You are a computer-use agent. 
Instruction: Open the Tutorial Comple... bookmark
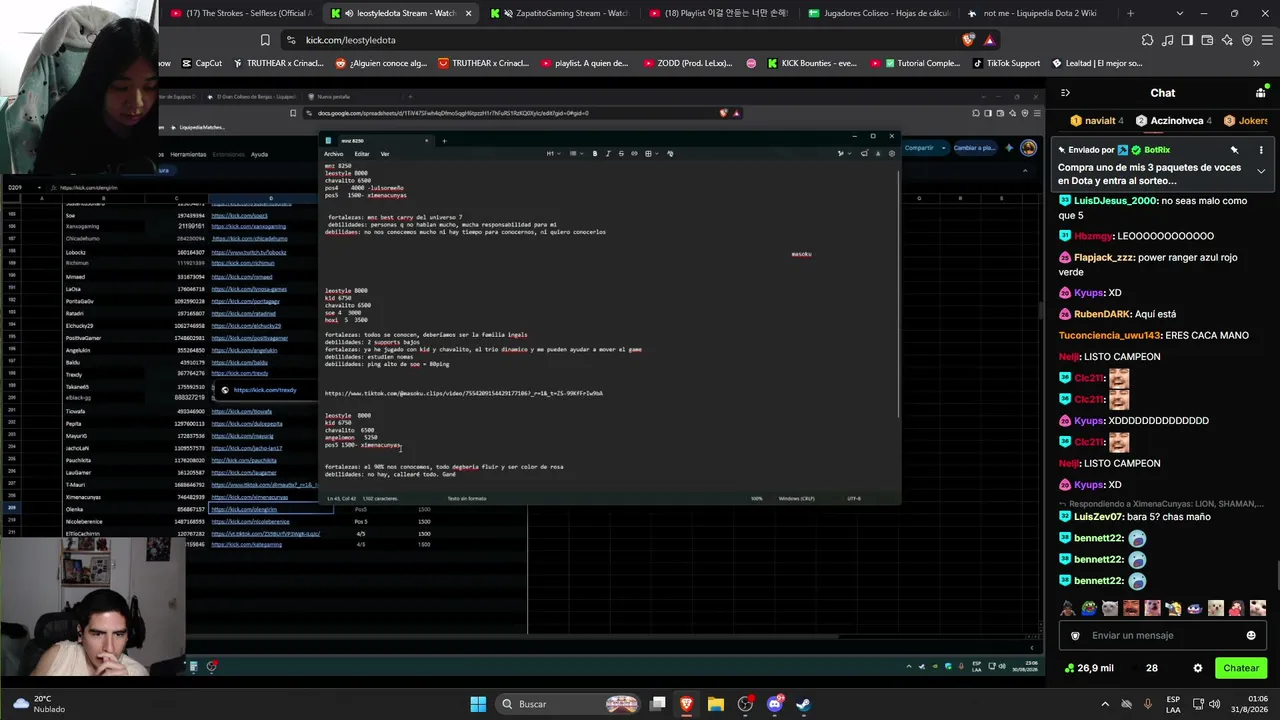[x=915, y=63]
